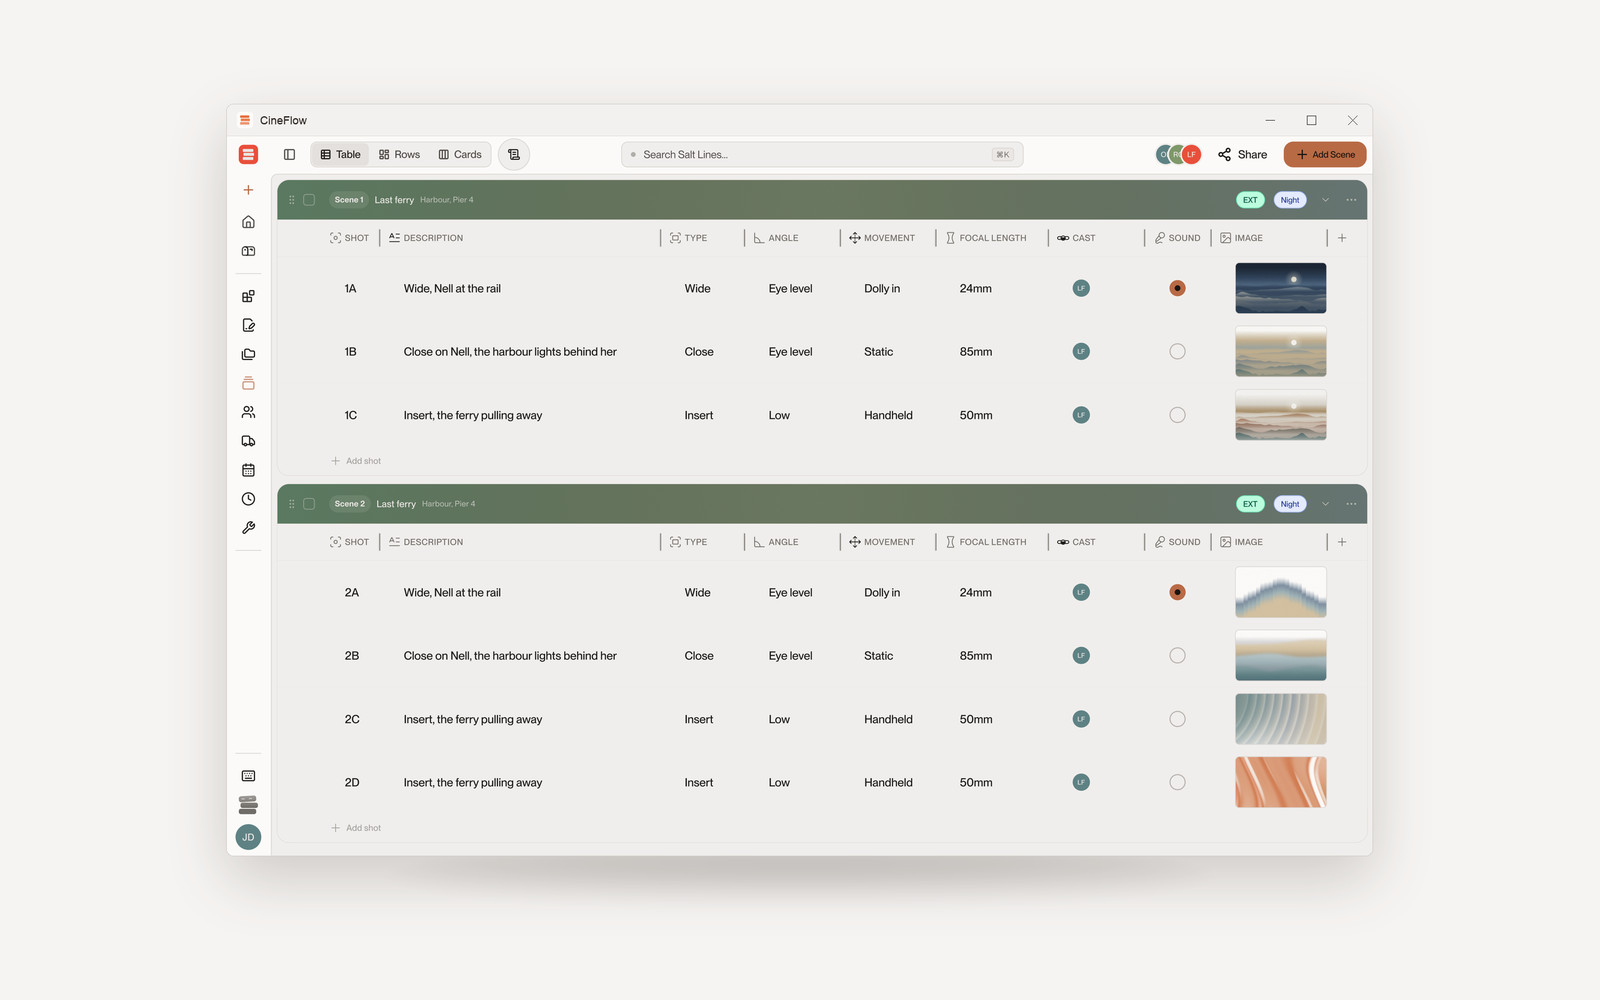This screenshot has height=1000, width=1600.
Task: Open the JD user avatar
Action: click(x=248, y=837)
